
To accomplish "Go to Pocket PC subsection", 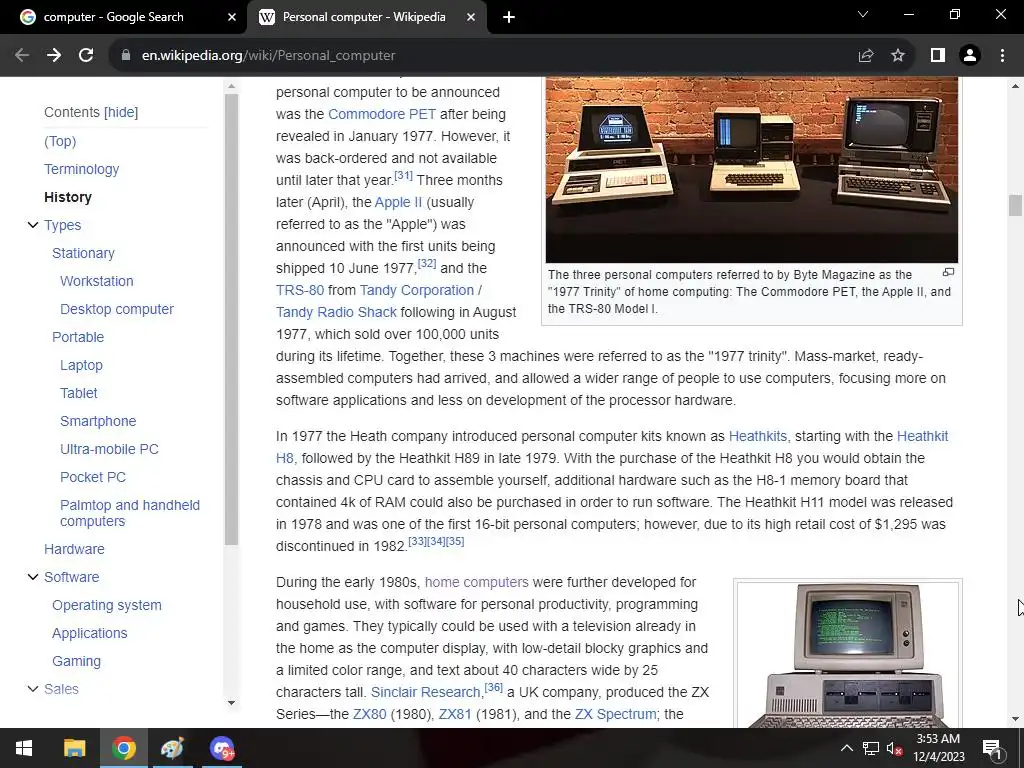I will [x=93, y=478].
